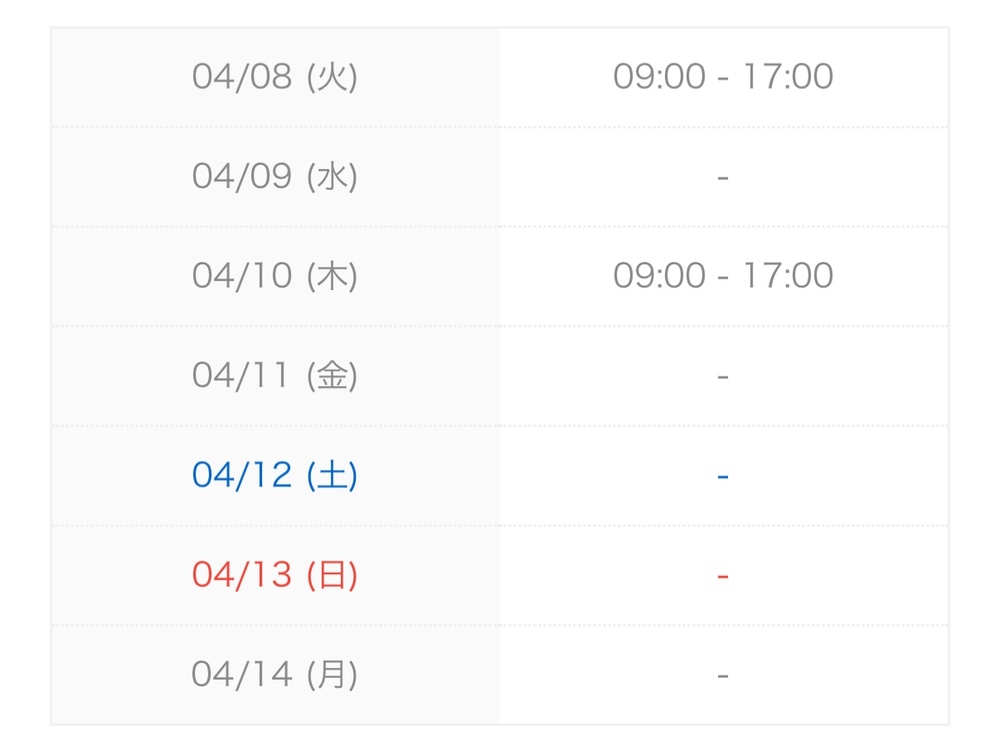Click the 17:00 end time on 04/08
This screenshot has width=1000, height=750.
(x=789, y=77)
